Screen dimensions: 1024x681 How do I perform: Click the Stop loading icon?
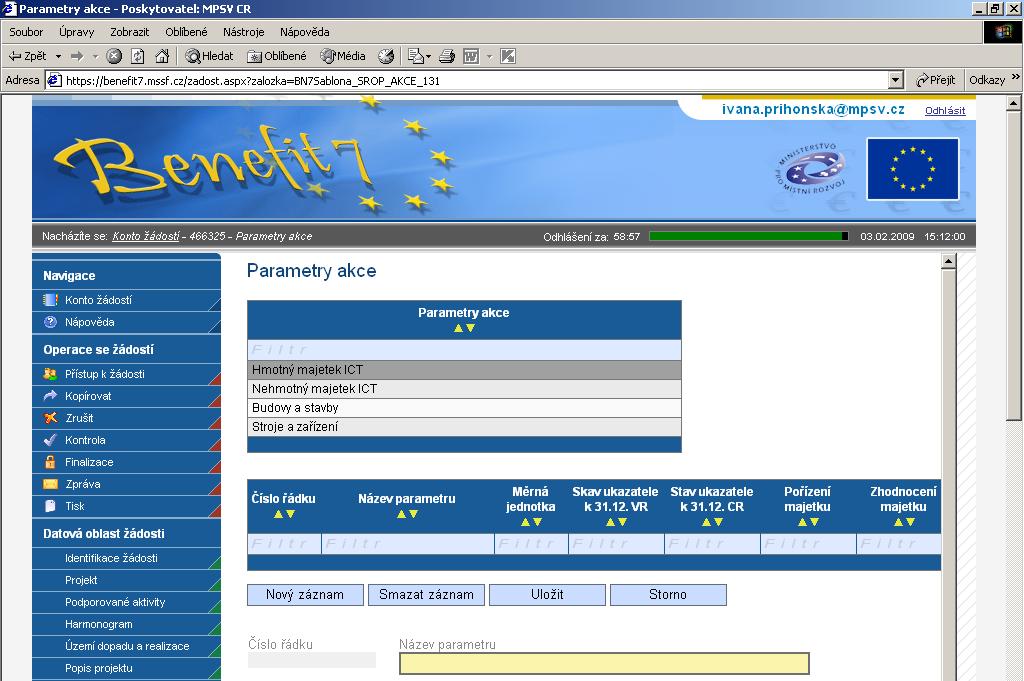(x=114, y=56)
